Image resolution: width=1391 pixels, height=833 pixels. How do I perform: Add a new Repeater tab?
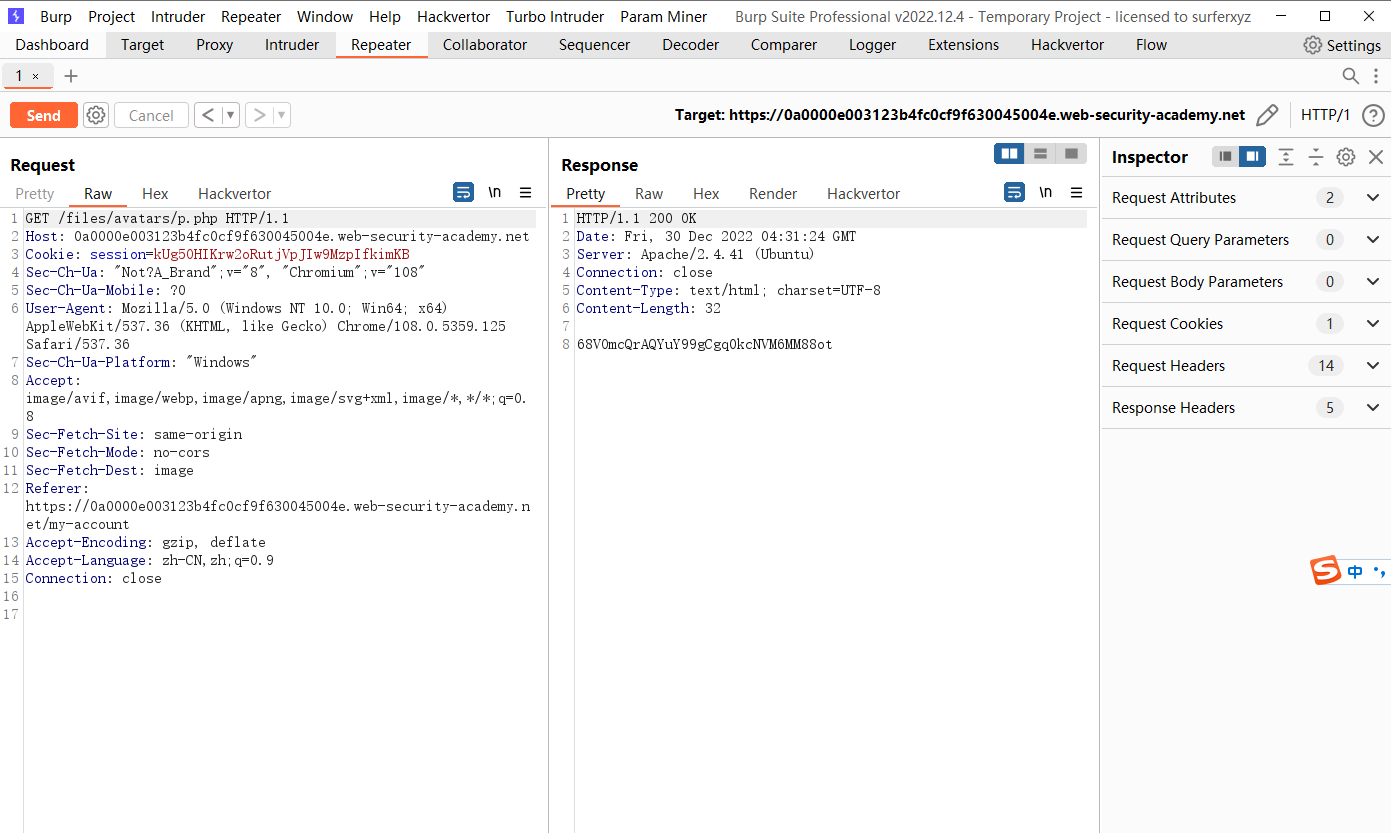71,76
